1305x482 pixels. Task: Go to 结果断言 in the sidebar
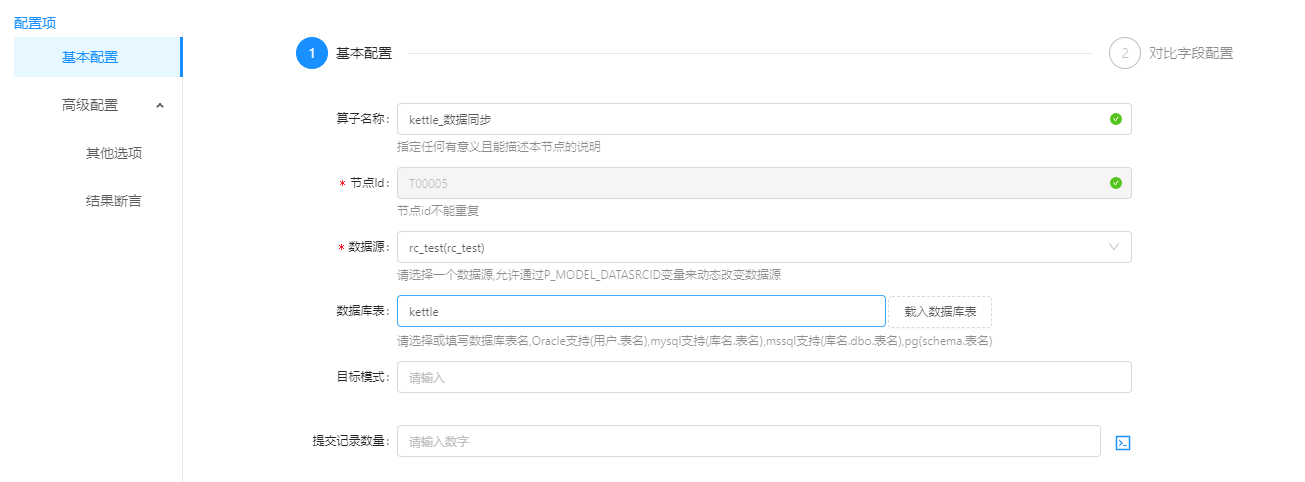pos(113,201)
